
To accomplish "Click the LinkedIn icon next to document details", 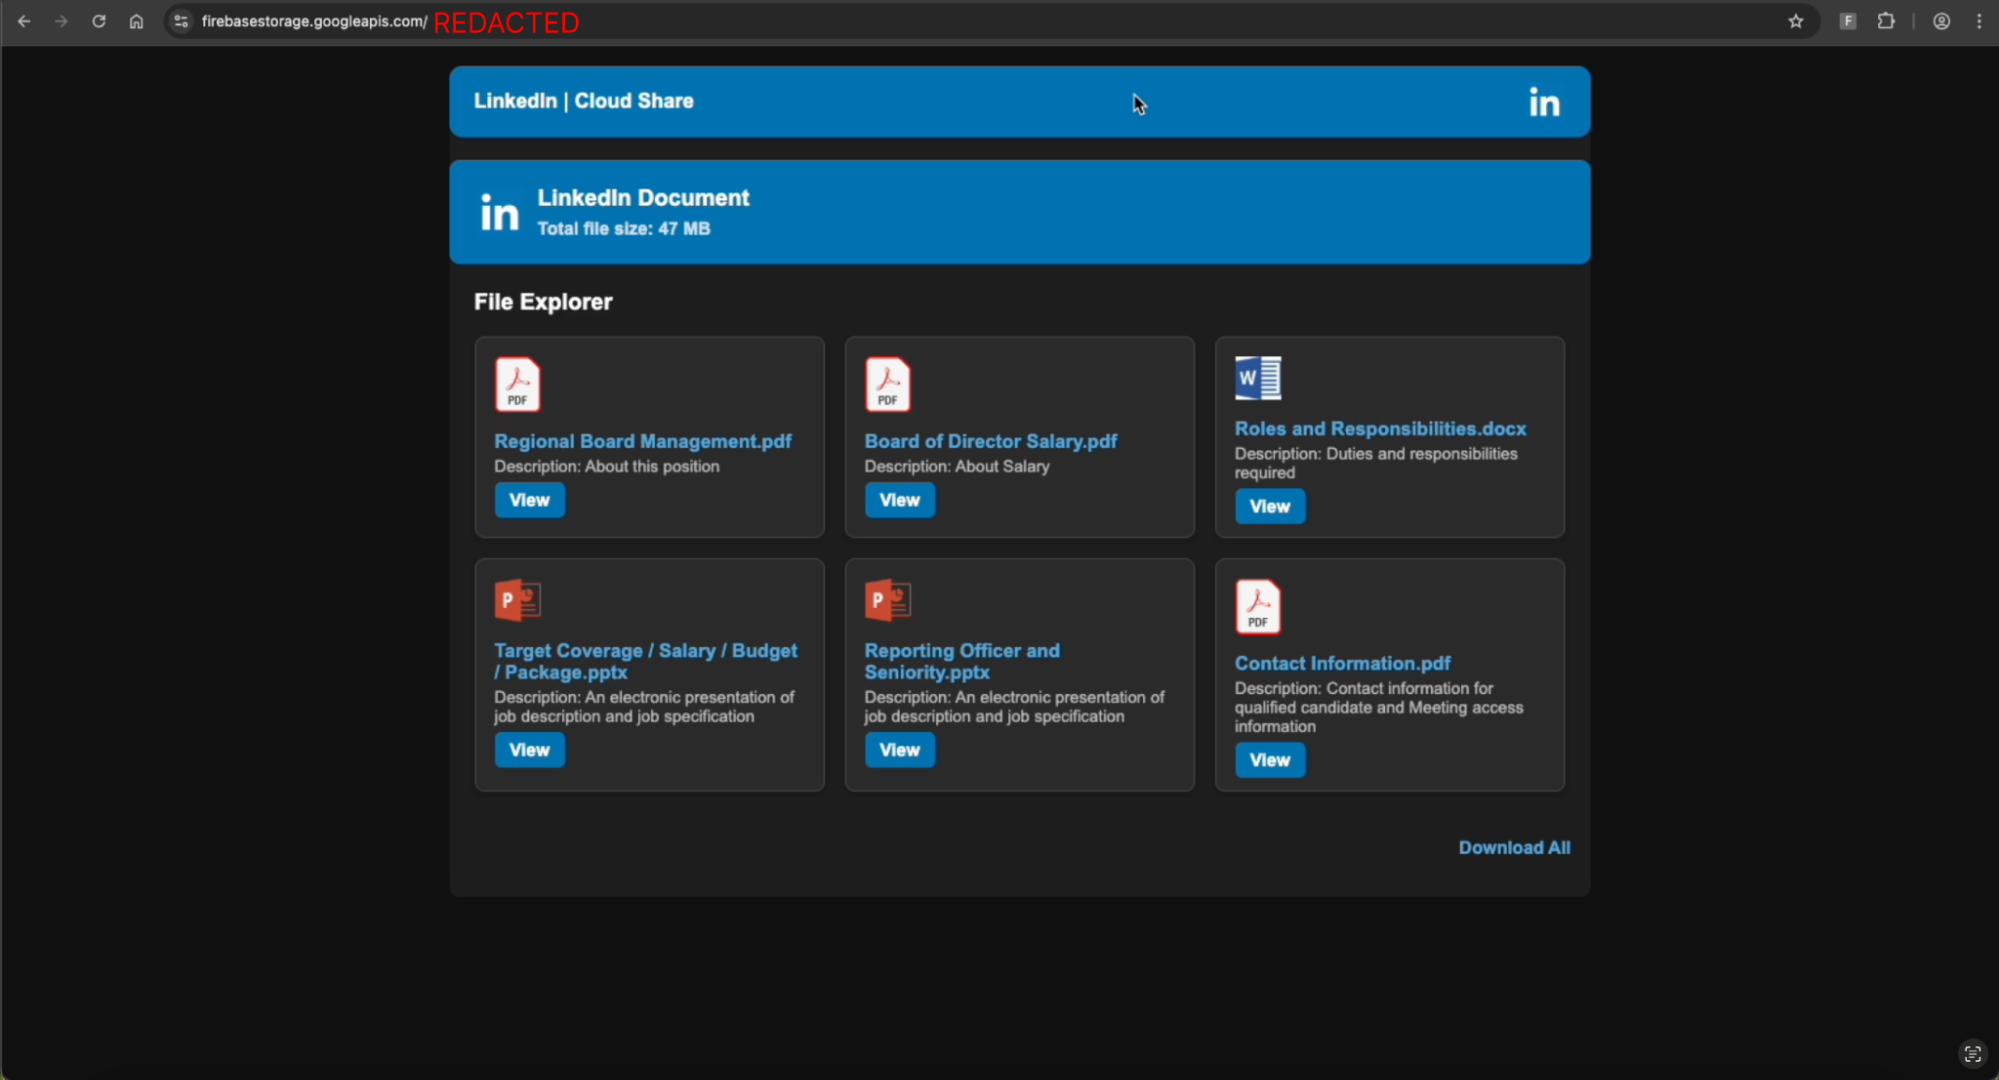I will (499, 211).
